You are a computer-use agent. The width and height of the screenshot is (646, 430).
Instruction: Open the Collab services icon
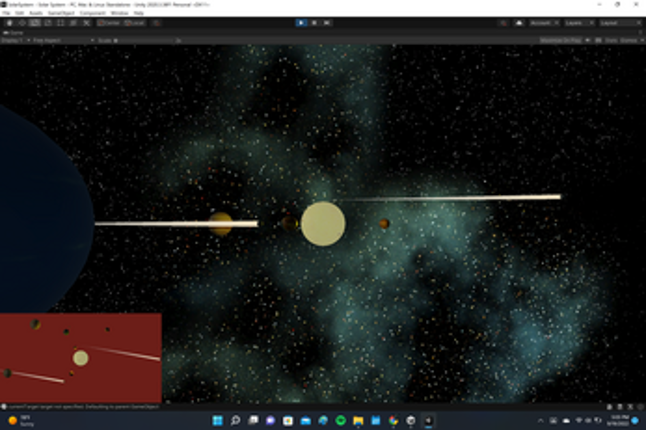(503, 23)
